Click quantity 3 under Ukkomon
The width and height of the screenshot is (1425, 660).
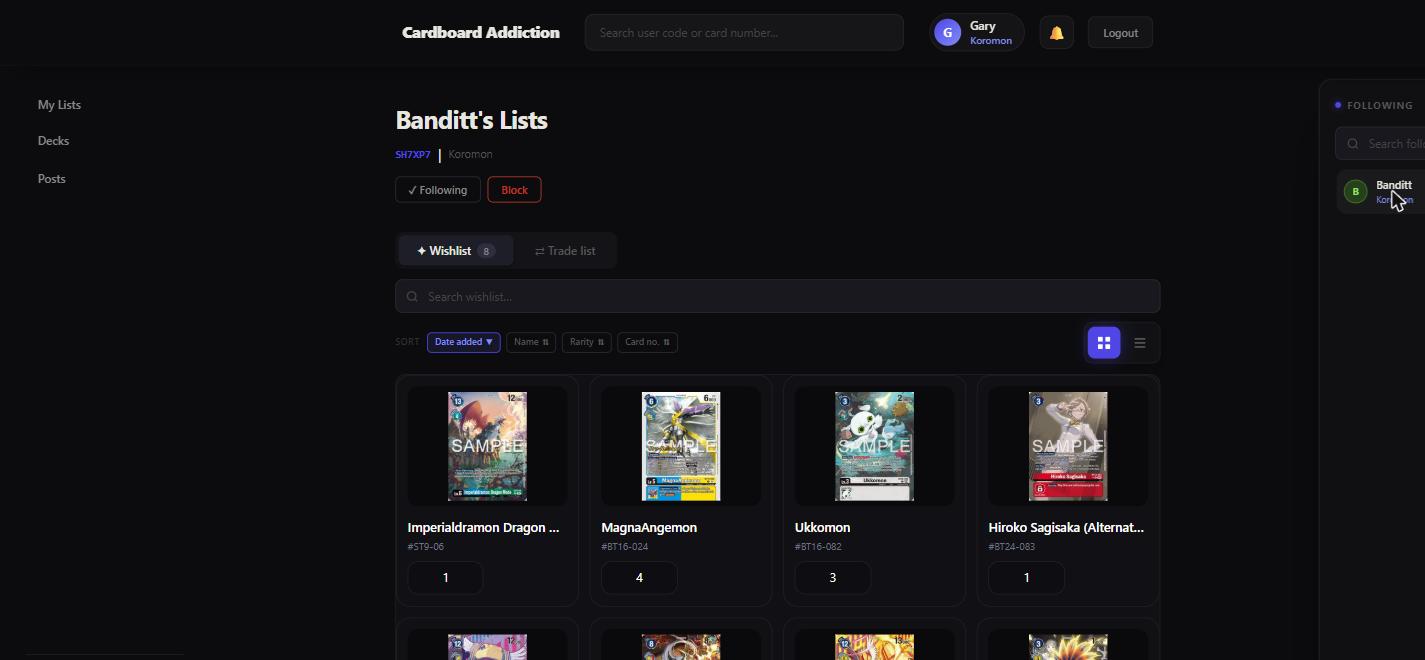point(833,578)
